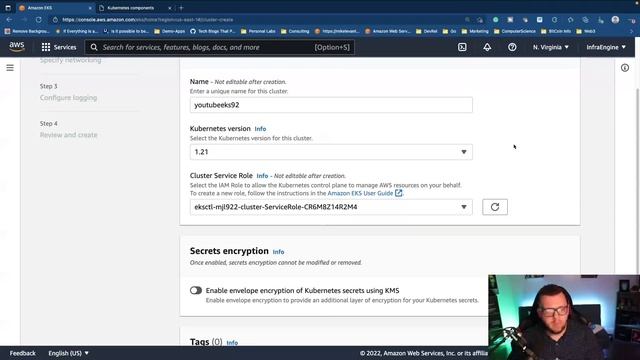Click the browser back arrow
The height and width of the screenshot is (360, 640).
click(9, 20)
